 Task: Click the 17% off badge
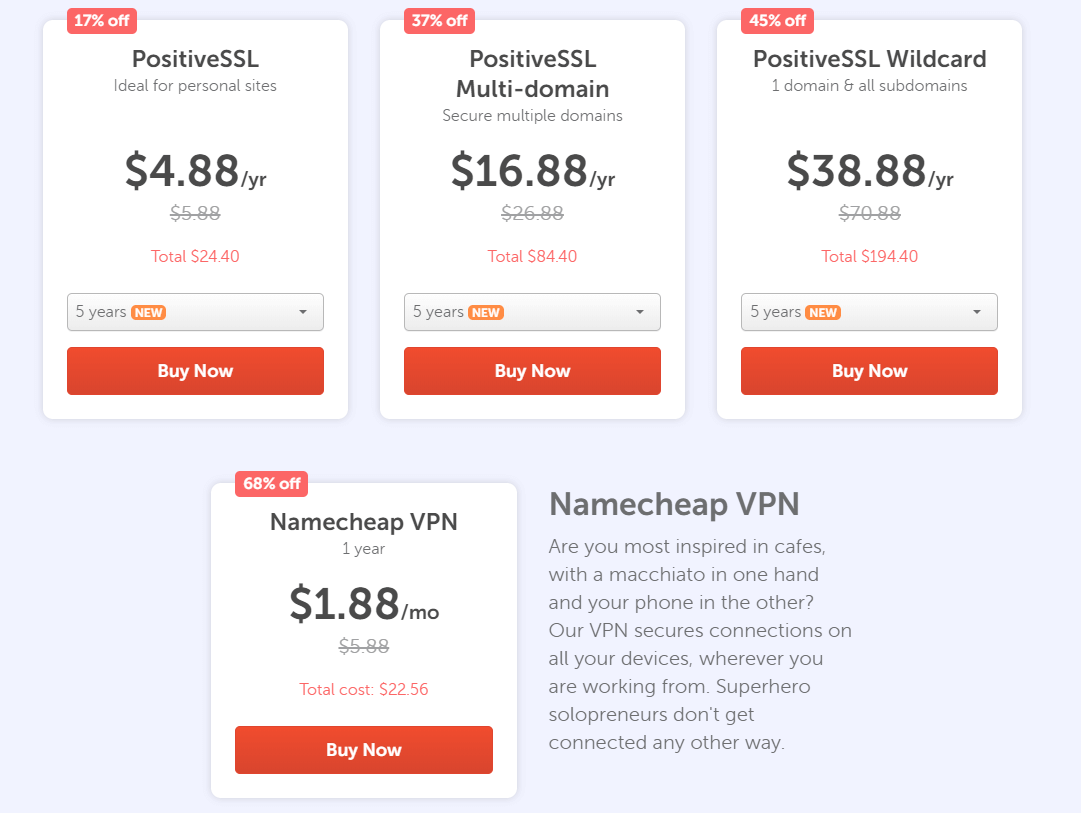coord(102,21)
